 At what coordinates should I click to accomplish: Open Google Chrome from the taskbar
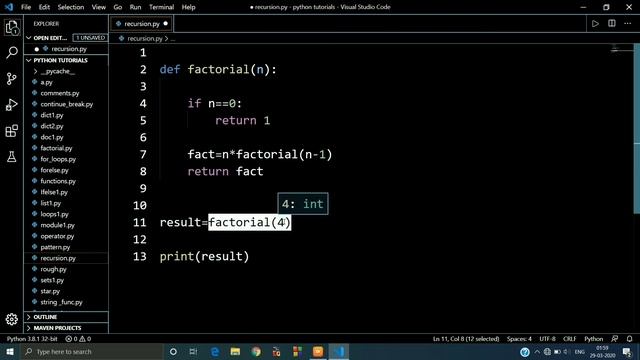click(x=256, y=351)
